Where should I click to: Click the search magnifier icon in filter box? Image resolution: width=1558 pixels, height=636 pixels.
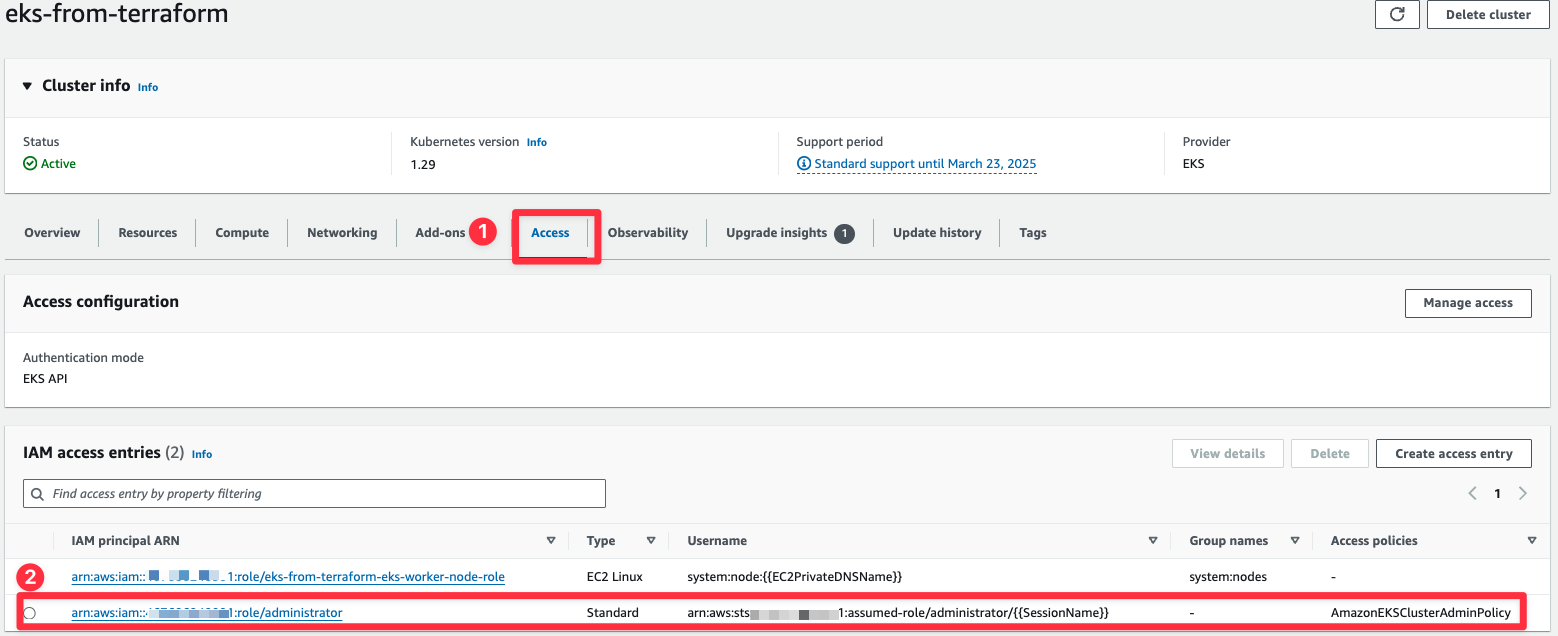(x=37, y=494)
